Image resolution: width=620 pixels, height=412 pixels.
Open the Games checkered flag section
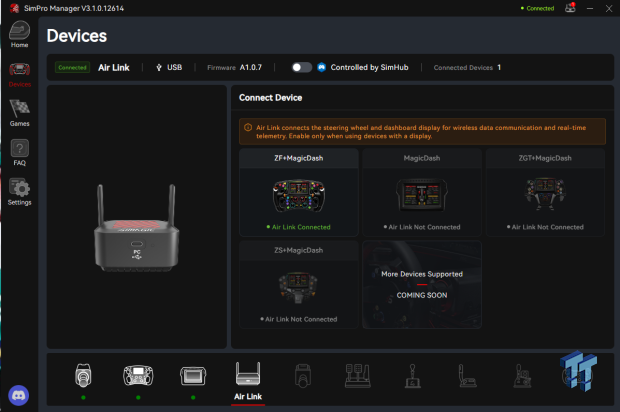click(x=19, y=113)
